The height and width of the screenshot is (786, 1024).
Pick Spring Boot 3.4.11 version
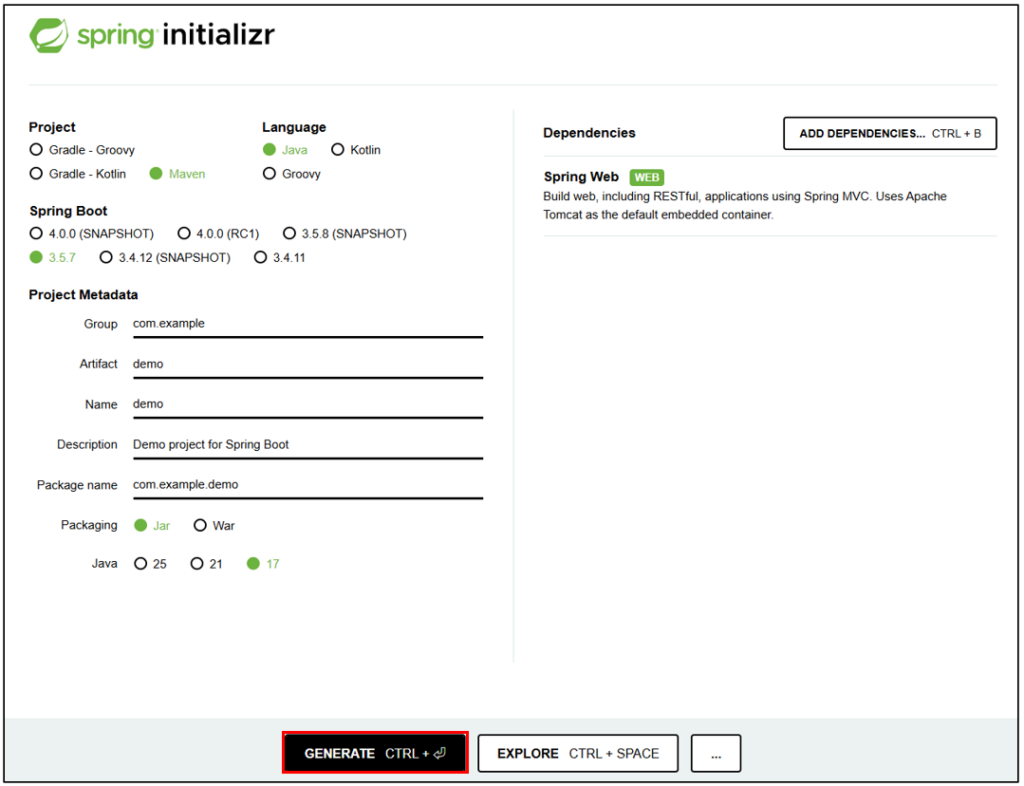point(261,258)
